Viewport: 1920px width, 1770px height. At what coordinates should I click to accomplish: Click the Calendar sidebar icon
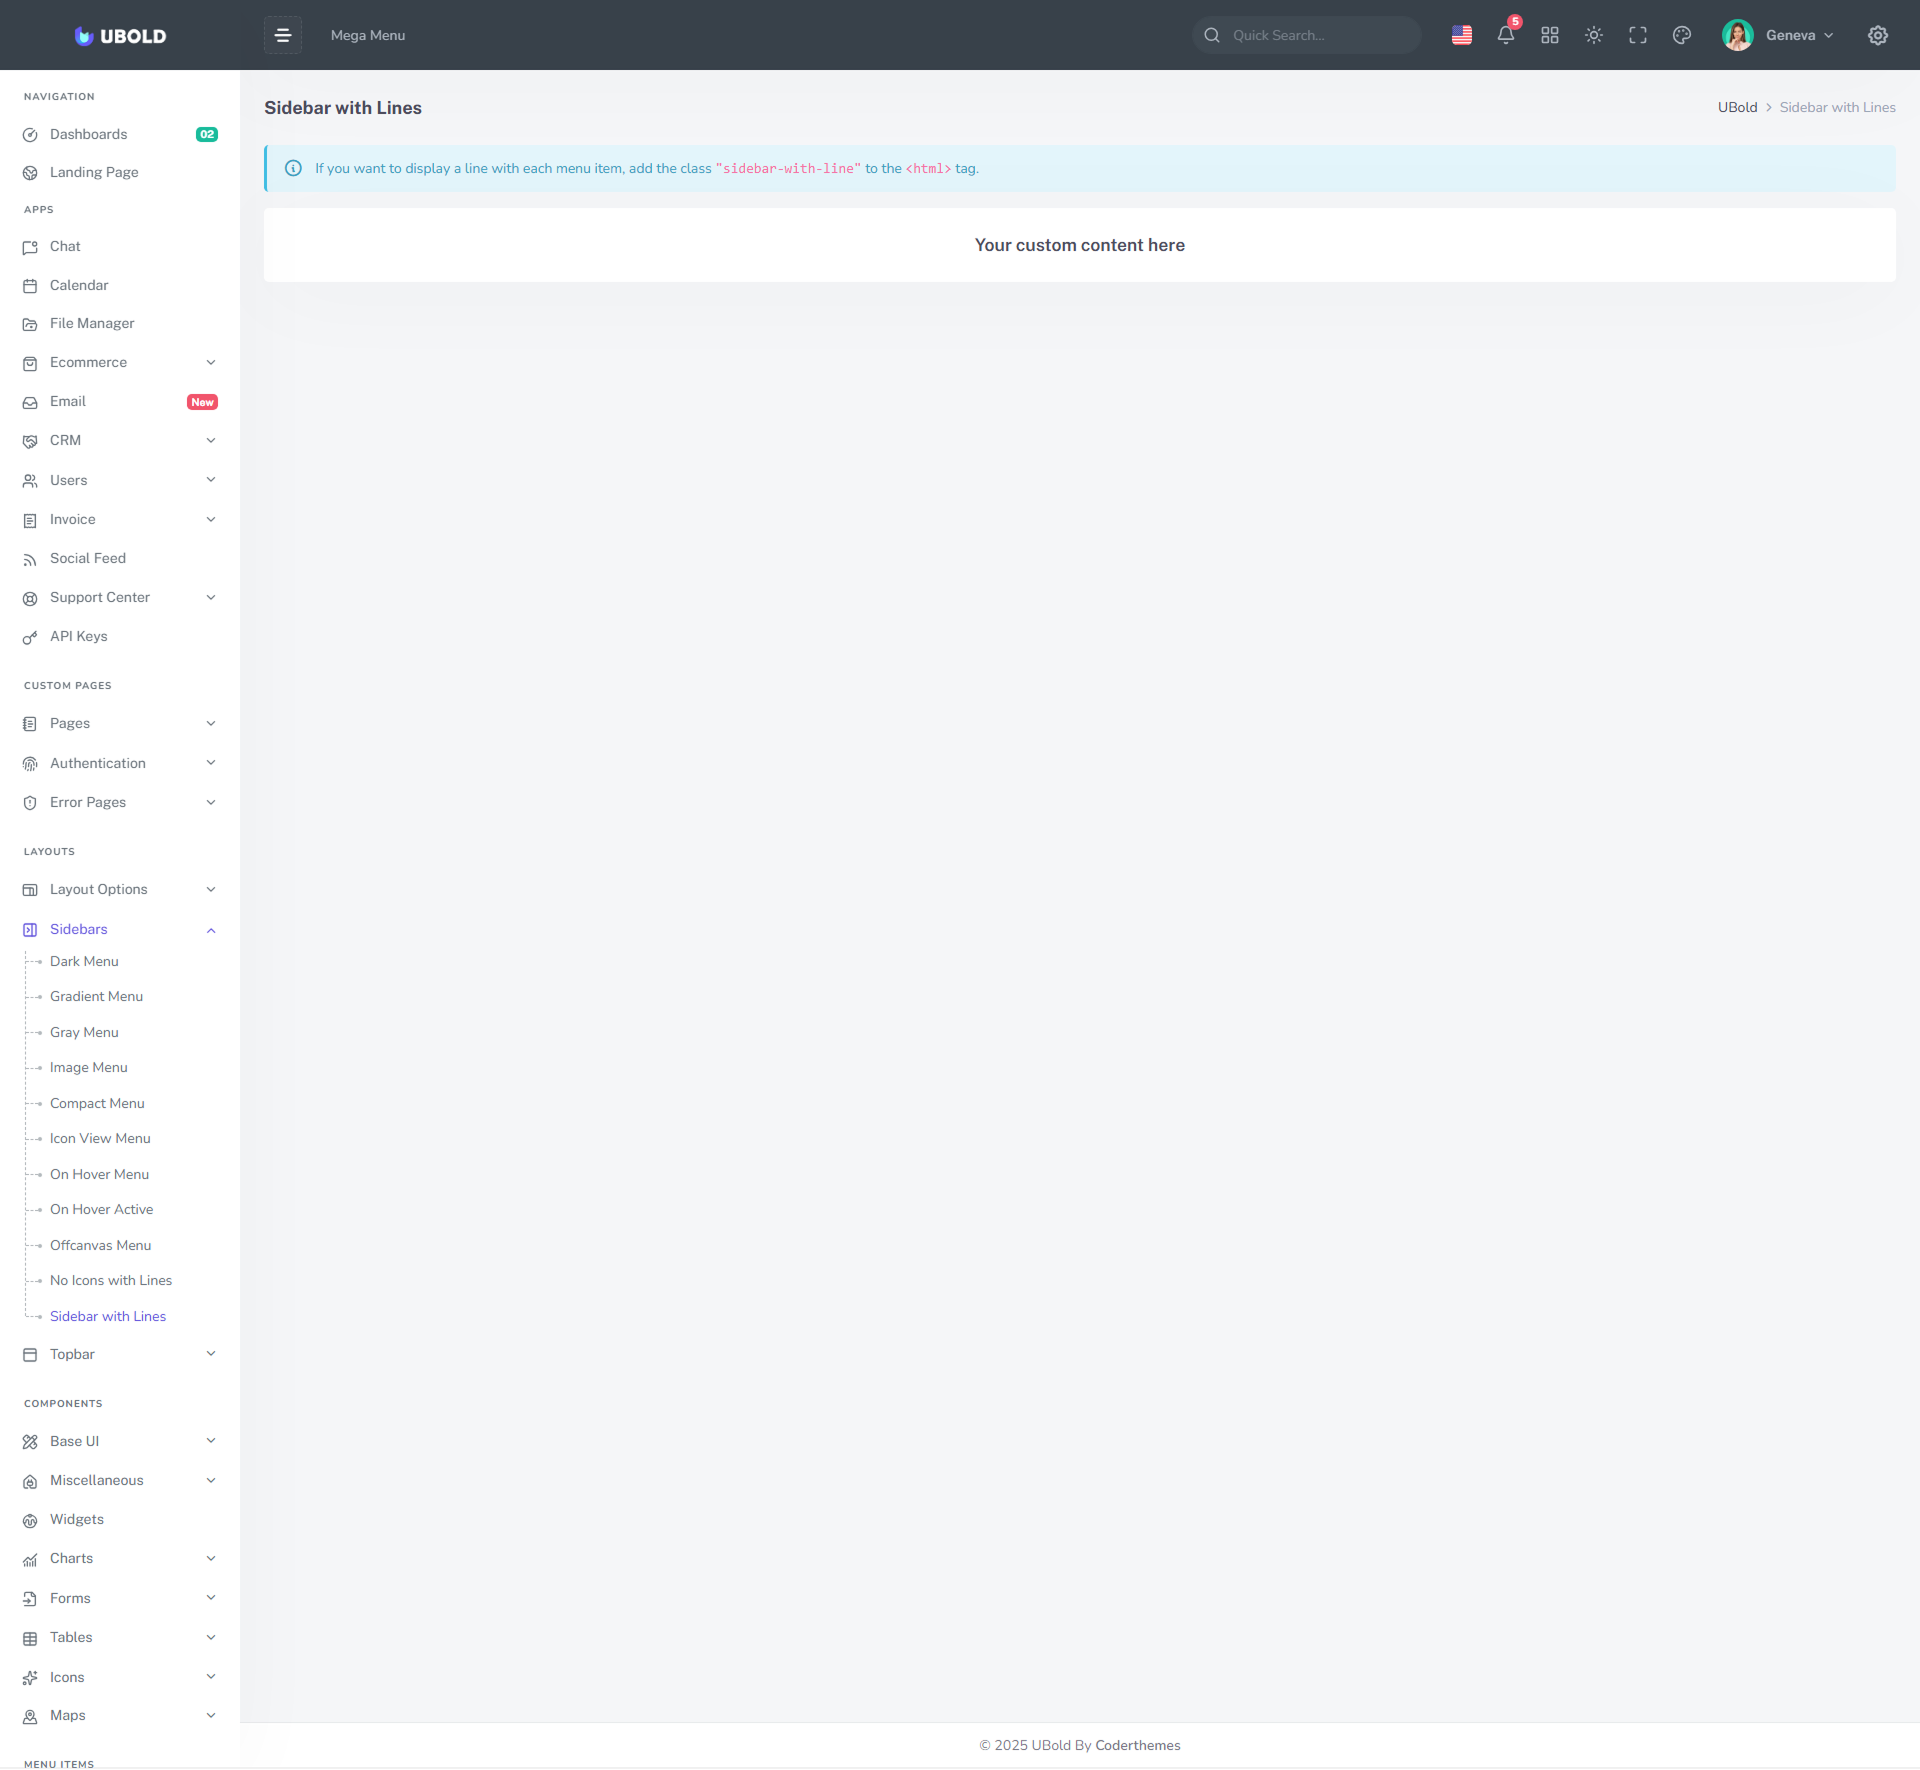[x=30, y=286]
